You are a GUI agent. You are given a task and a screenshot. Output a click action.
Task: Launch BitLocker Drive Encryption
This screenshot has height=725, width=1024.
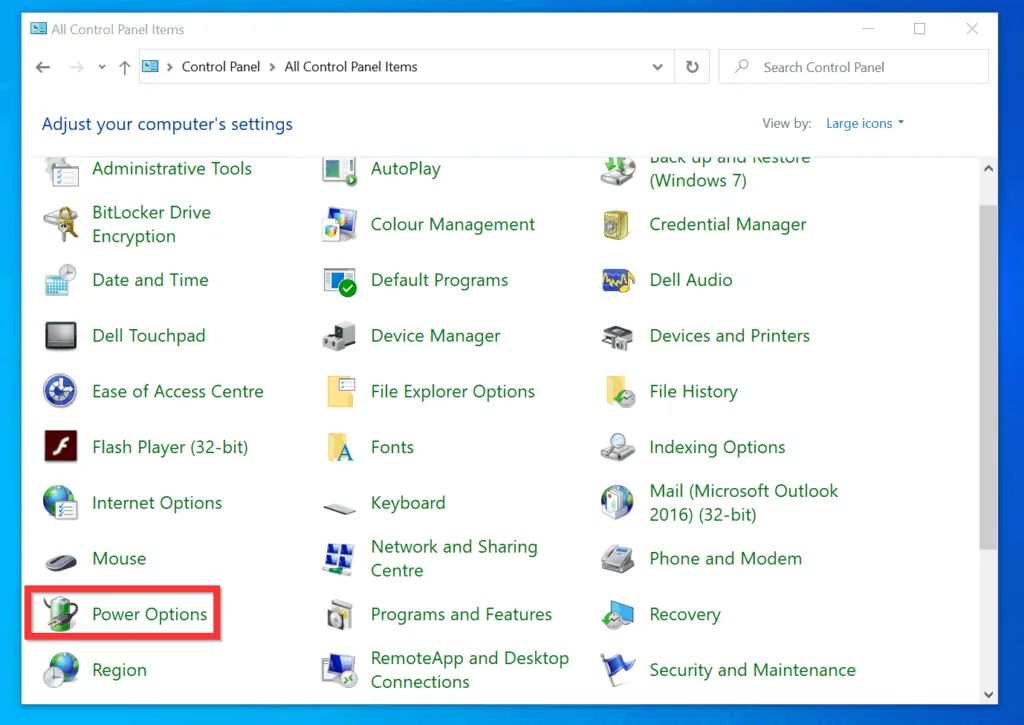(x=151, y=224)
